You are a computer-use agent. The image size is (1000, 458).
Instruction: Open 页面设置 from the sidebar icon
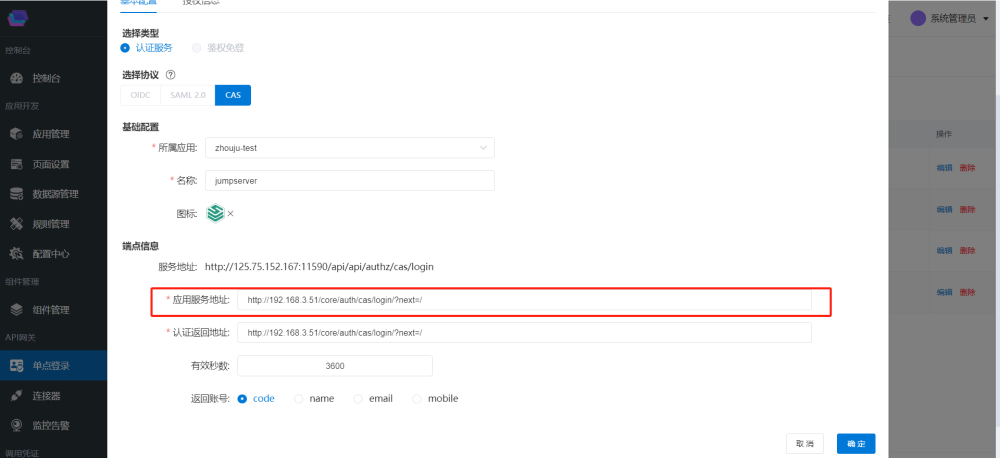[x=17, y=164]
